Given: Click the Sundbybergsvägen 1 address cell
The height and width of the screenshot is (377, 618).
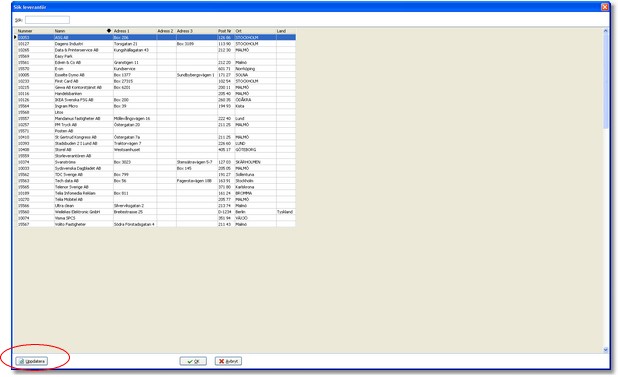Looking at the screenshot, I should click(x=196, y=75).
